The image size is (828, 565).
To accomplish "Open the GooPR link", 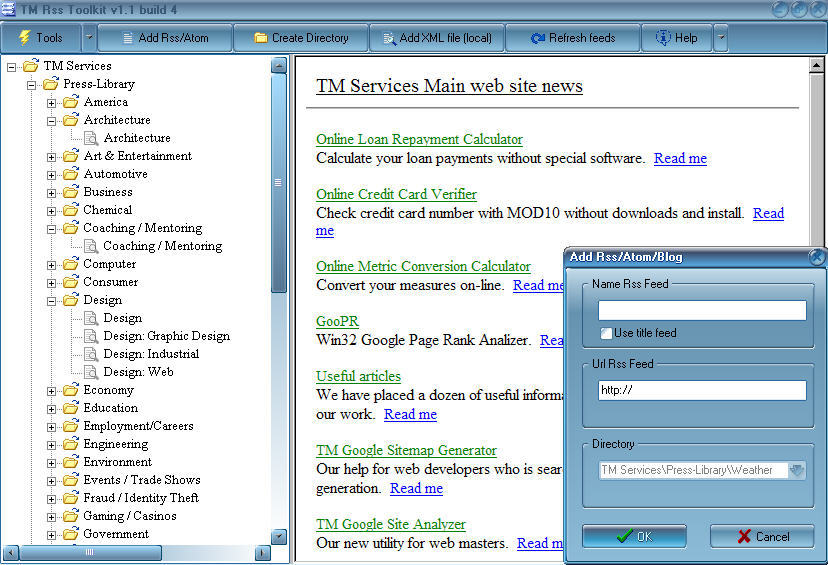I will point(337,321).
